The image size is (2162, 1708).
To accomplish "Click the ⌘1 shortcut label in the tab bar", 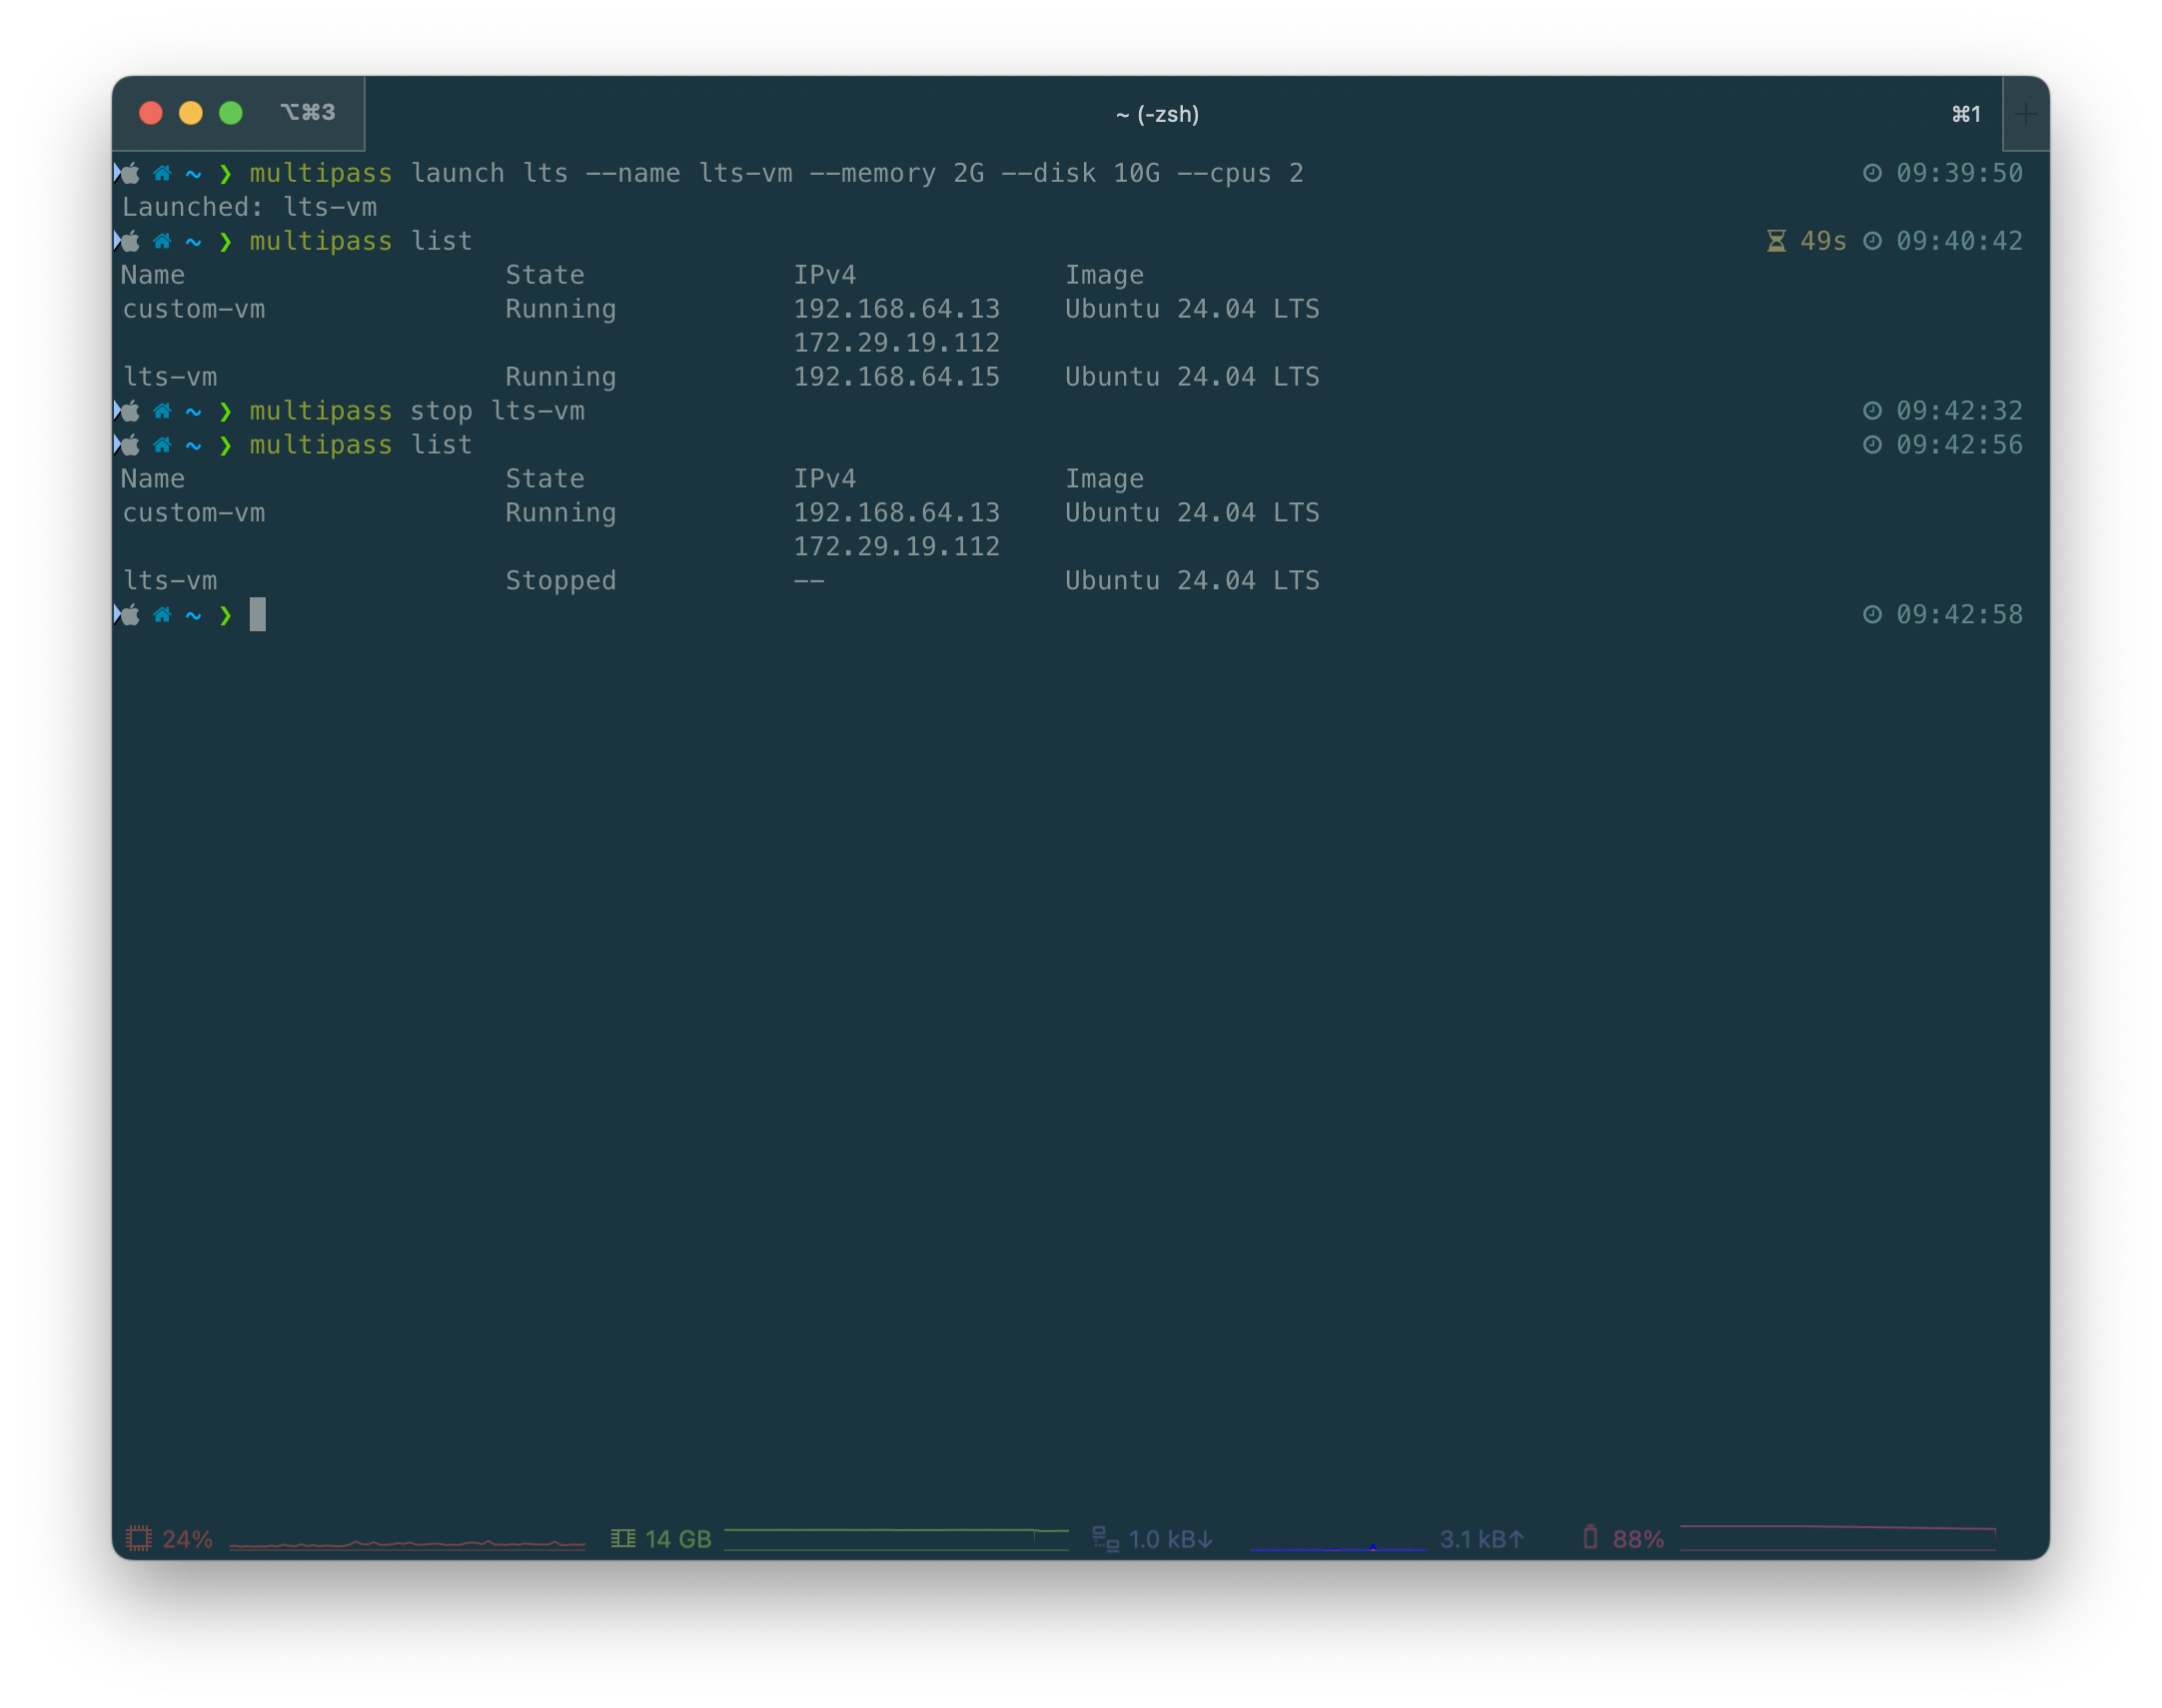I will 1966,114.
